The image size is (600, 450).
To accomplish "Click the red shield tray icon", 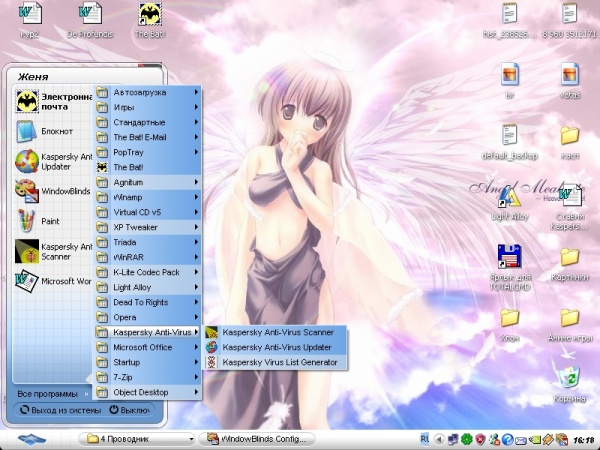I will click(480, 439).
